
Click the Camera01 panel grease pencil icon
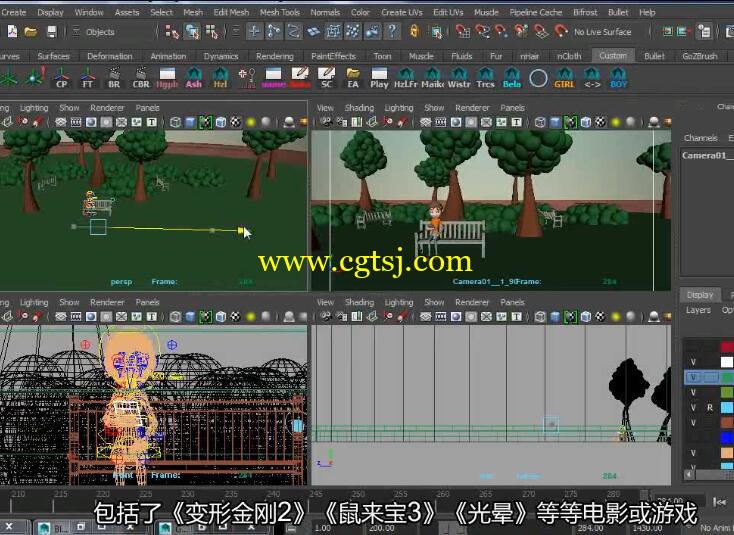[x=403, y=122]
